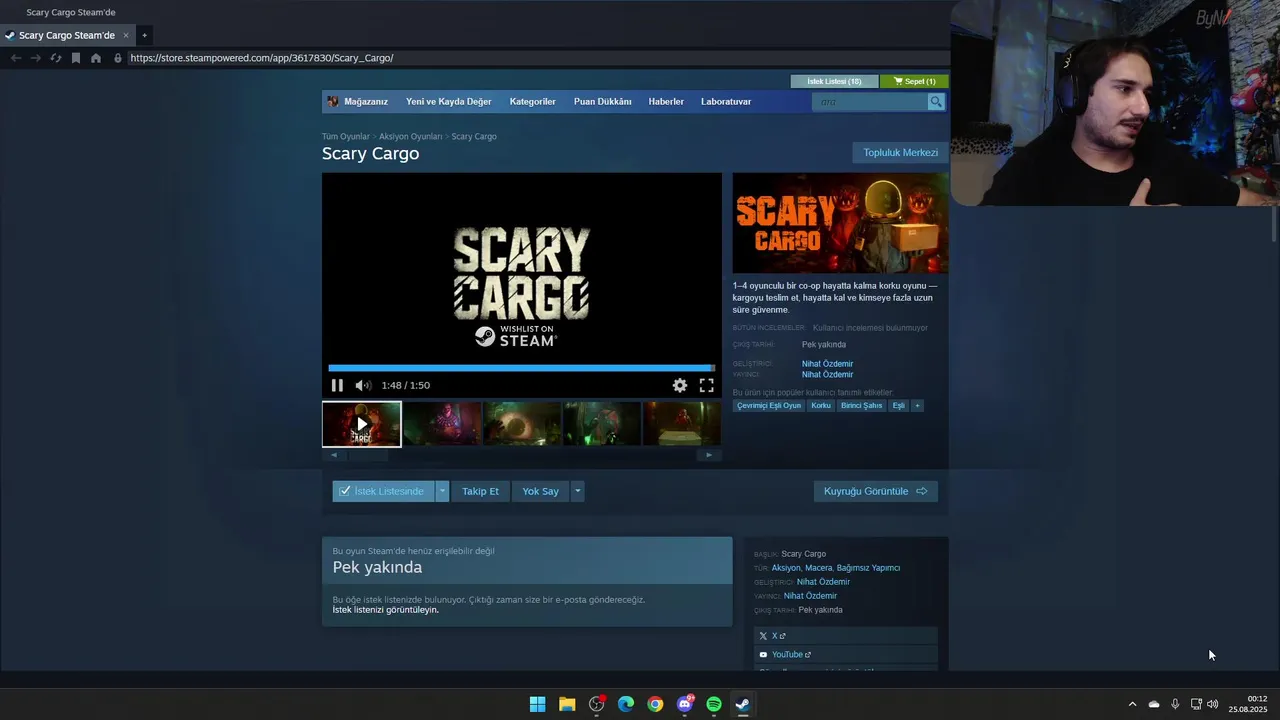Open Microsoft Edge from taskbar

626,704
